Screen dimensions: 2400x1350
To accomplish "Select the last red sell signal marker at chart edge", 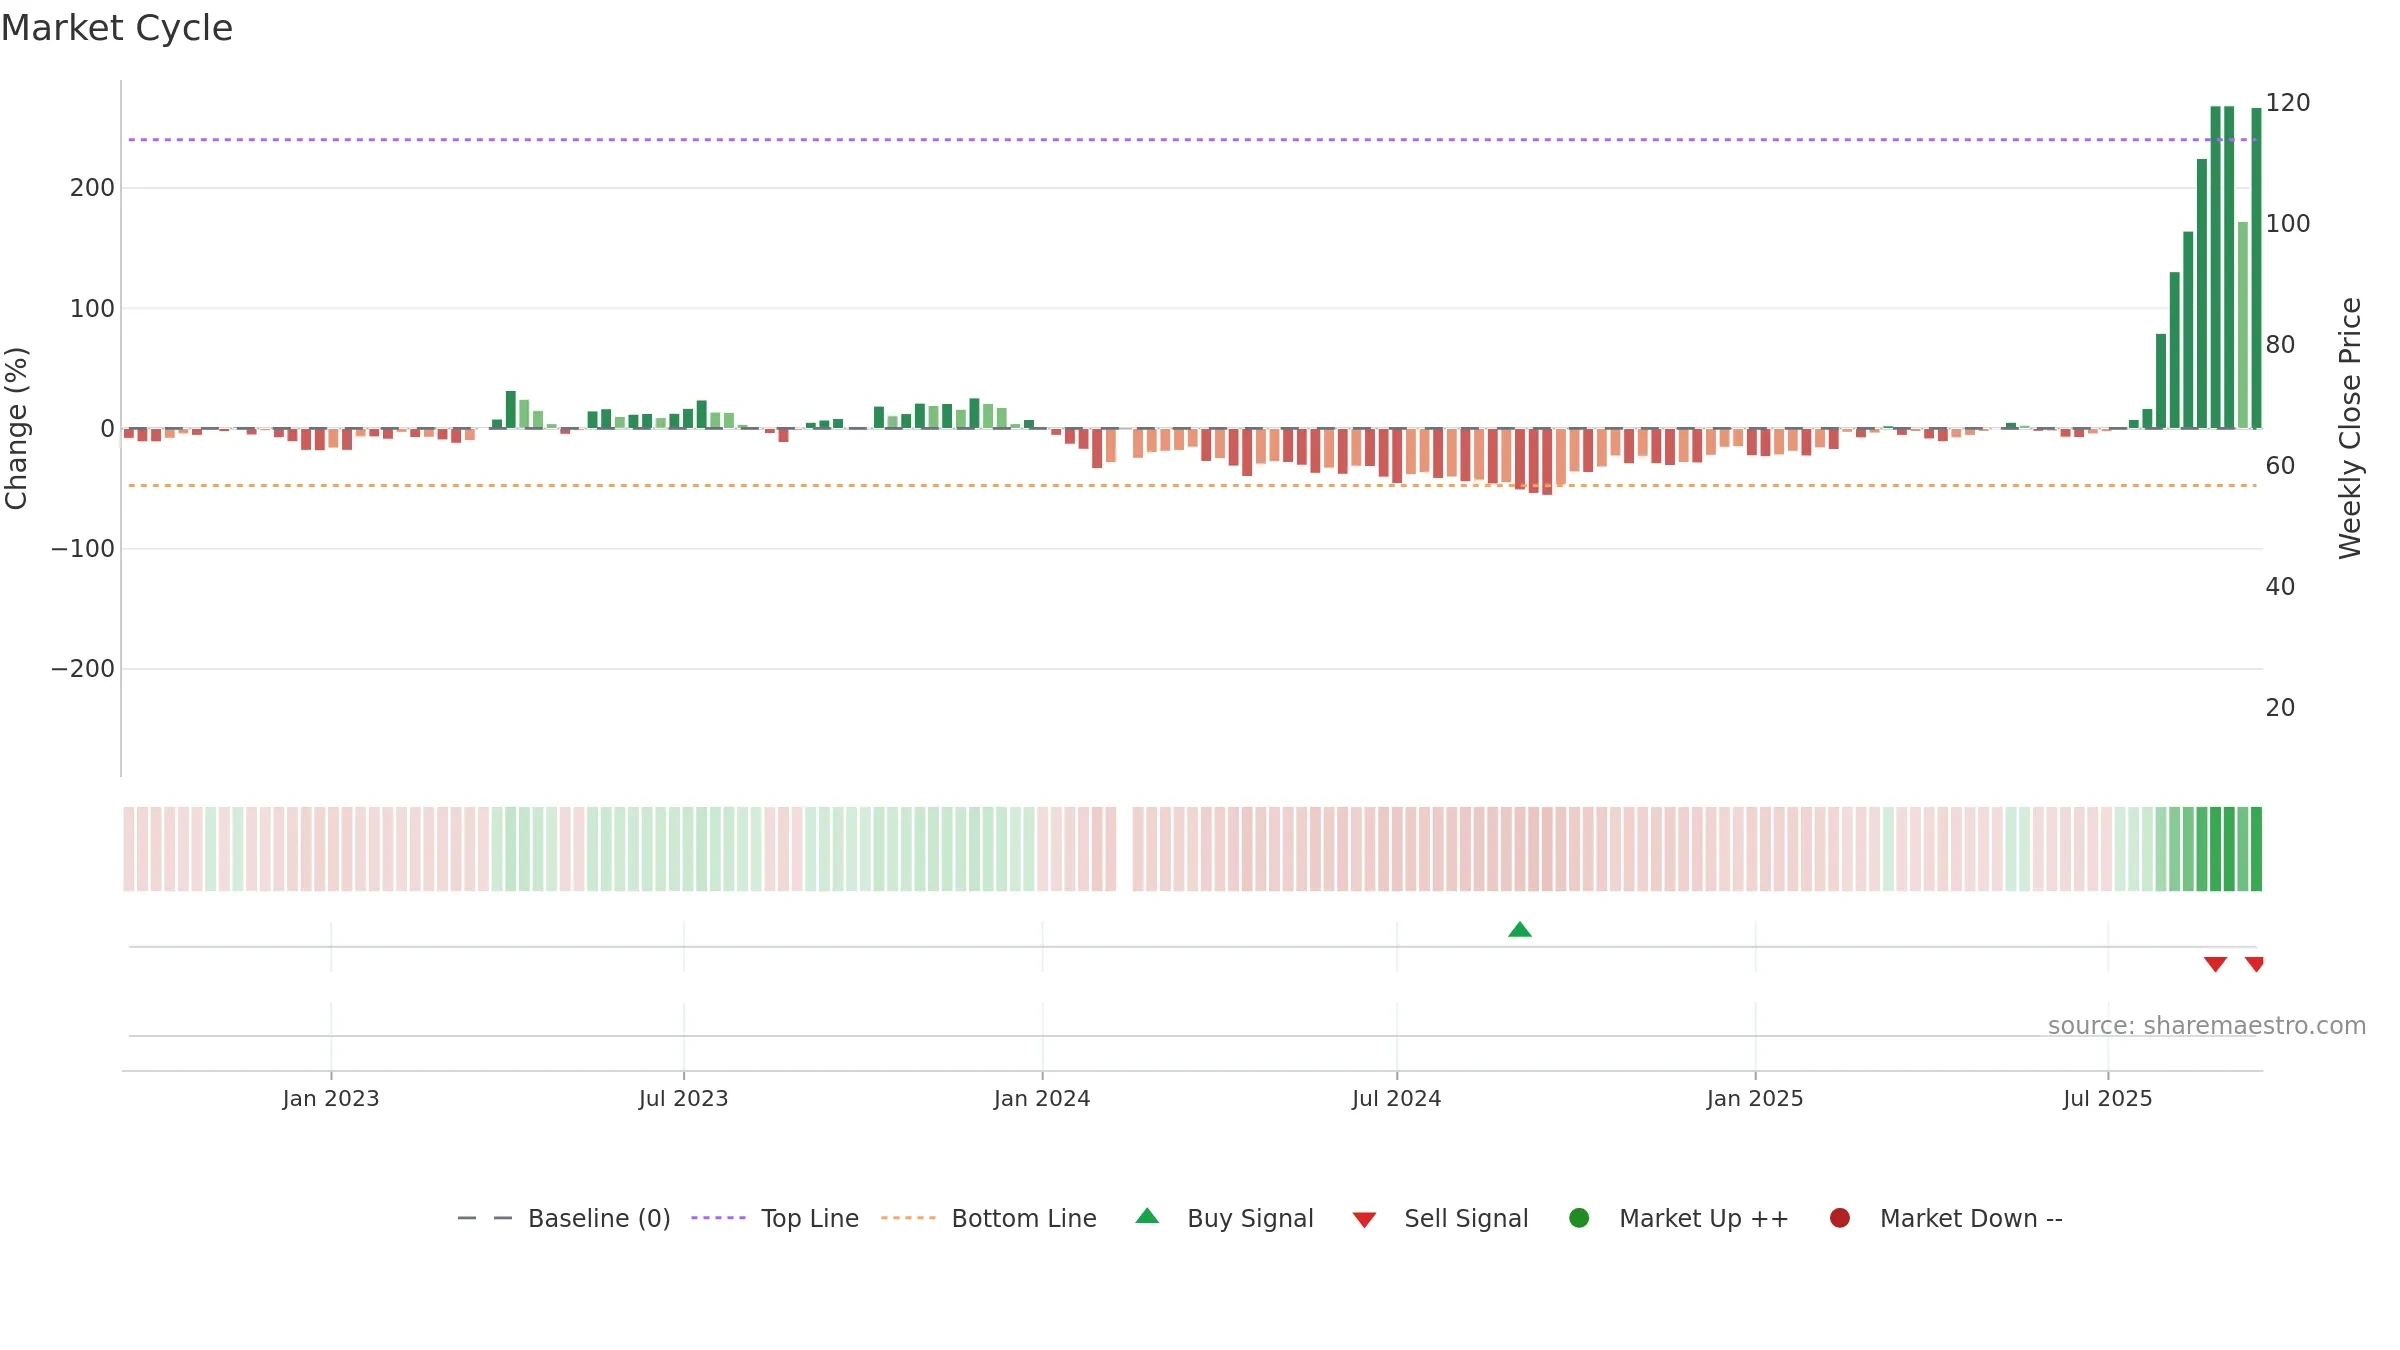I will coord(2254,964).
